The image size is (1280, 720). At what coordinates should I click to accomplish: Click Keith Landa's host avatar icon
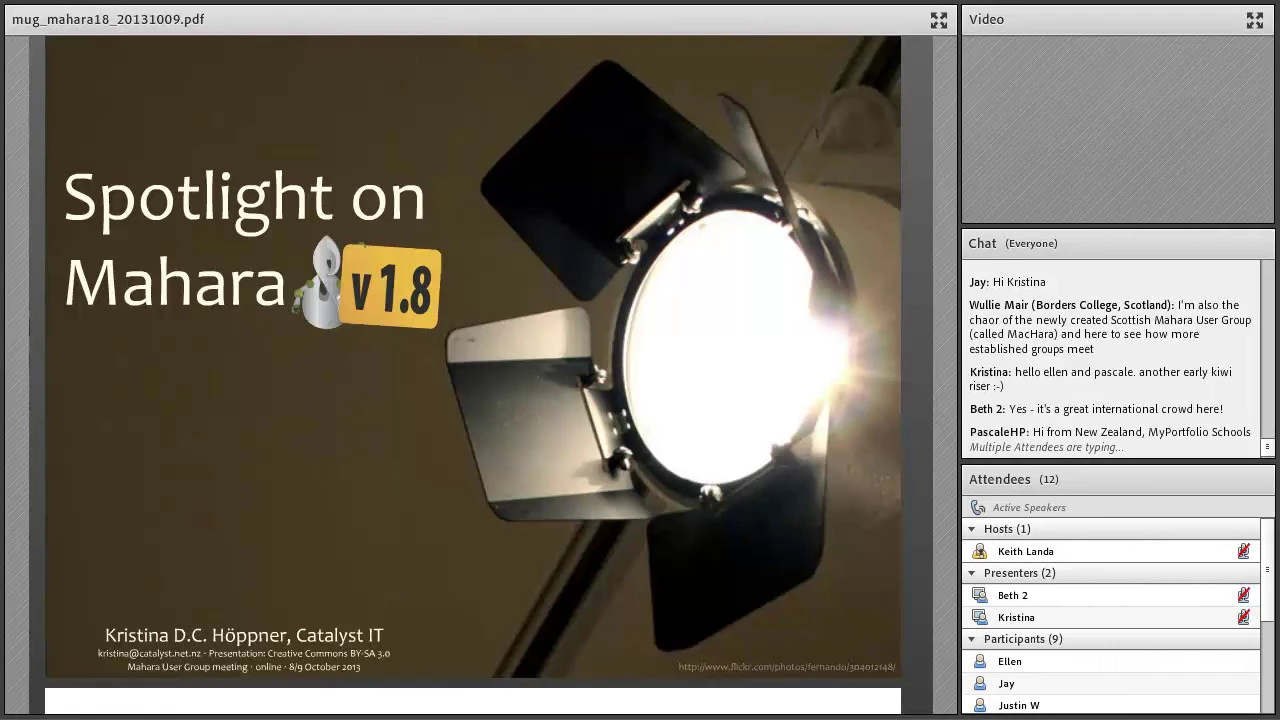coord(980,552)
